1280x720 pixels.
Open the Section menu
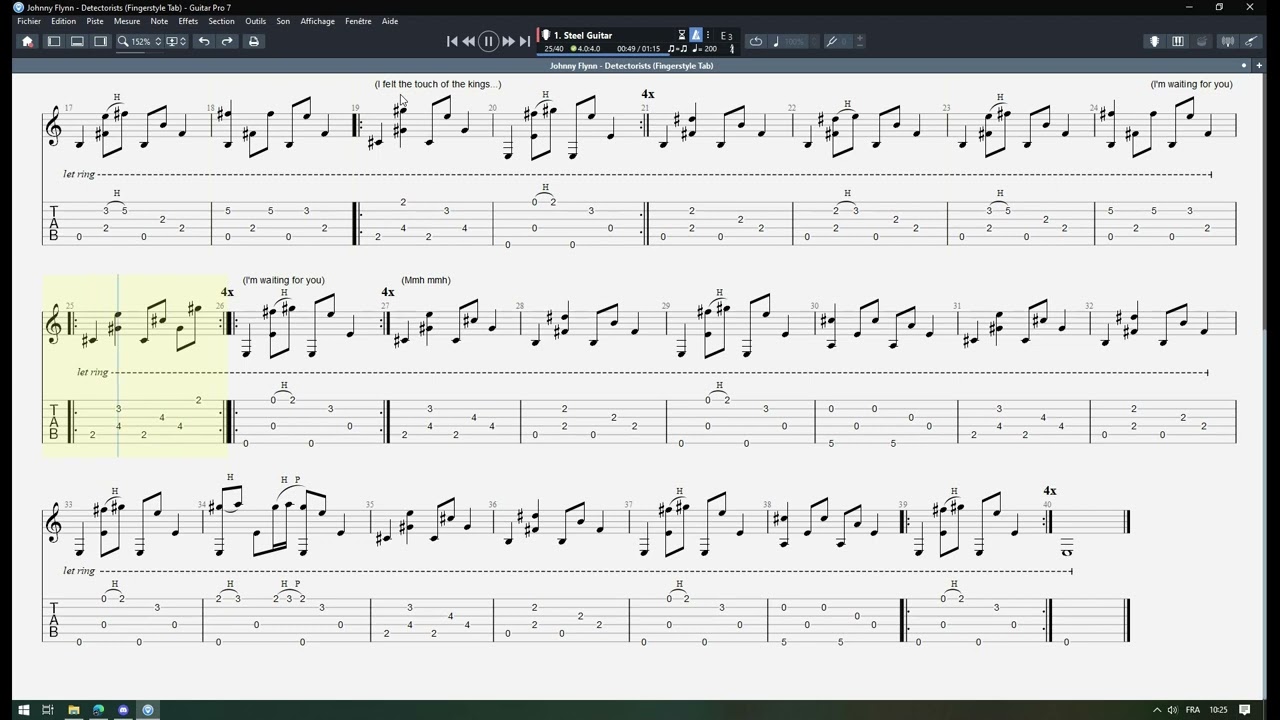coord(221,21)
